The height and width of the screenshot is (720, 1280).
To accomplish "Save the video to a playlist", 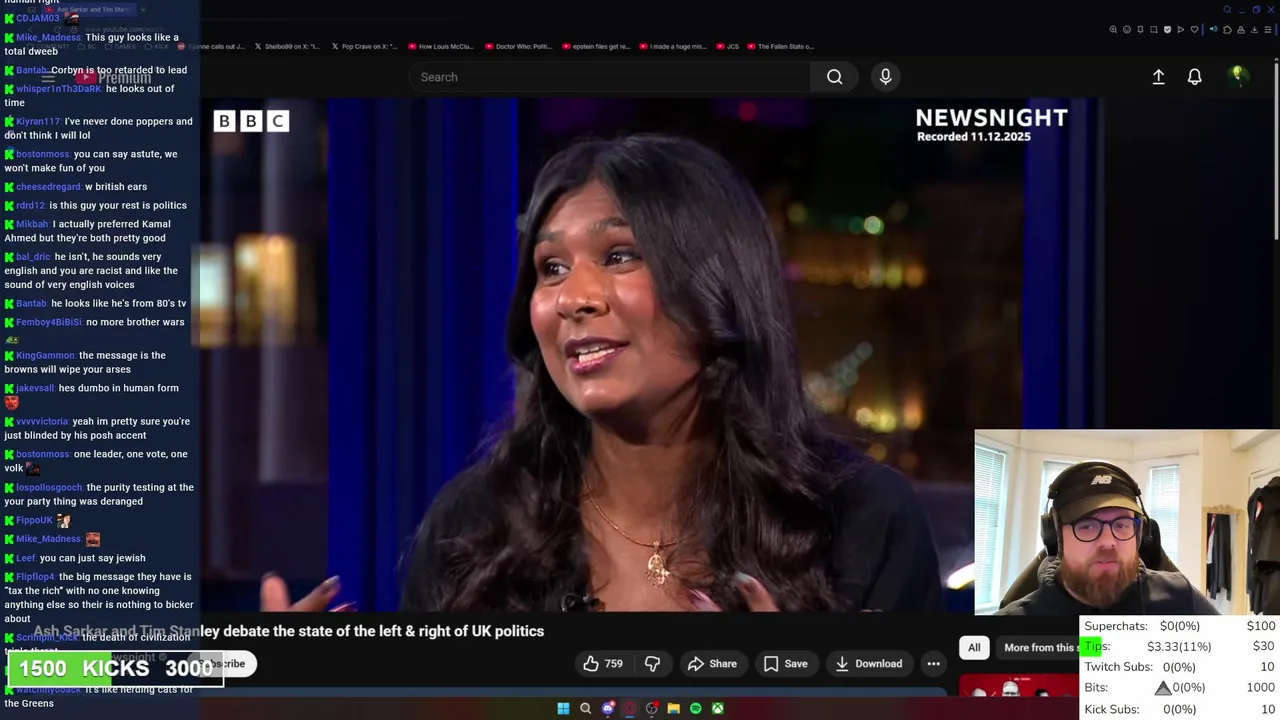I will click(x=785, y=663).
